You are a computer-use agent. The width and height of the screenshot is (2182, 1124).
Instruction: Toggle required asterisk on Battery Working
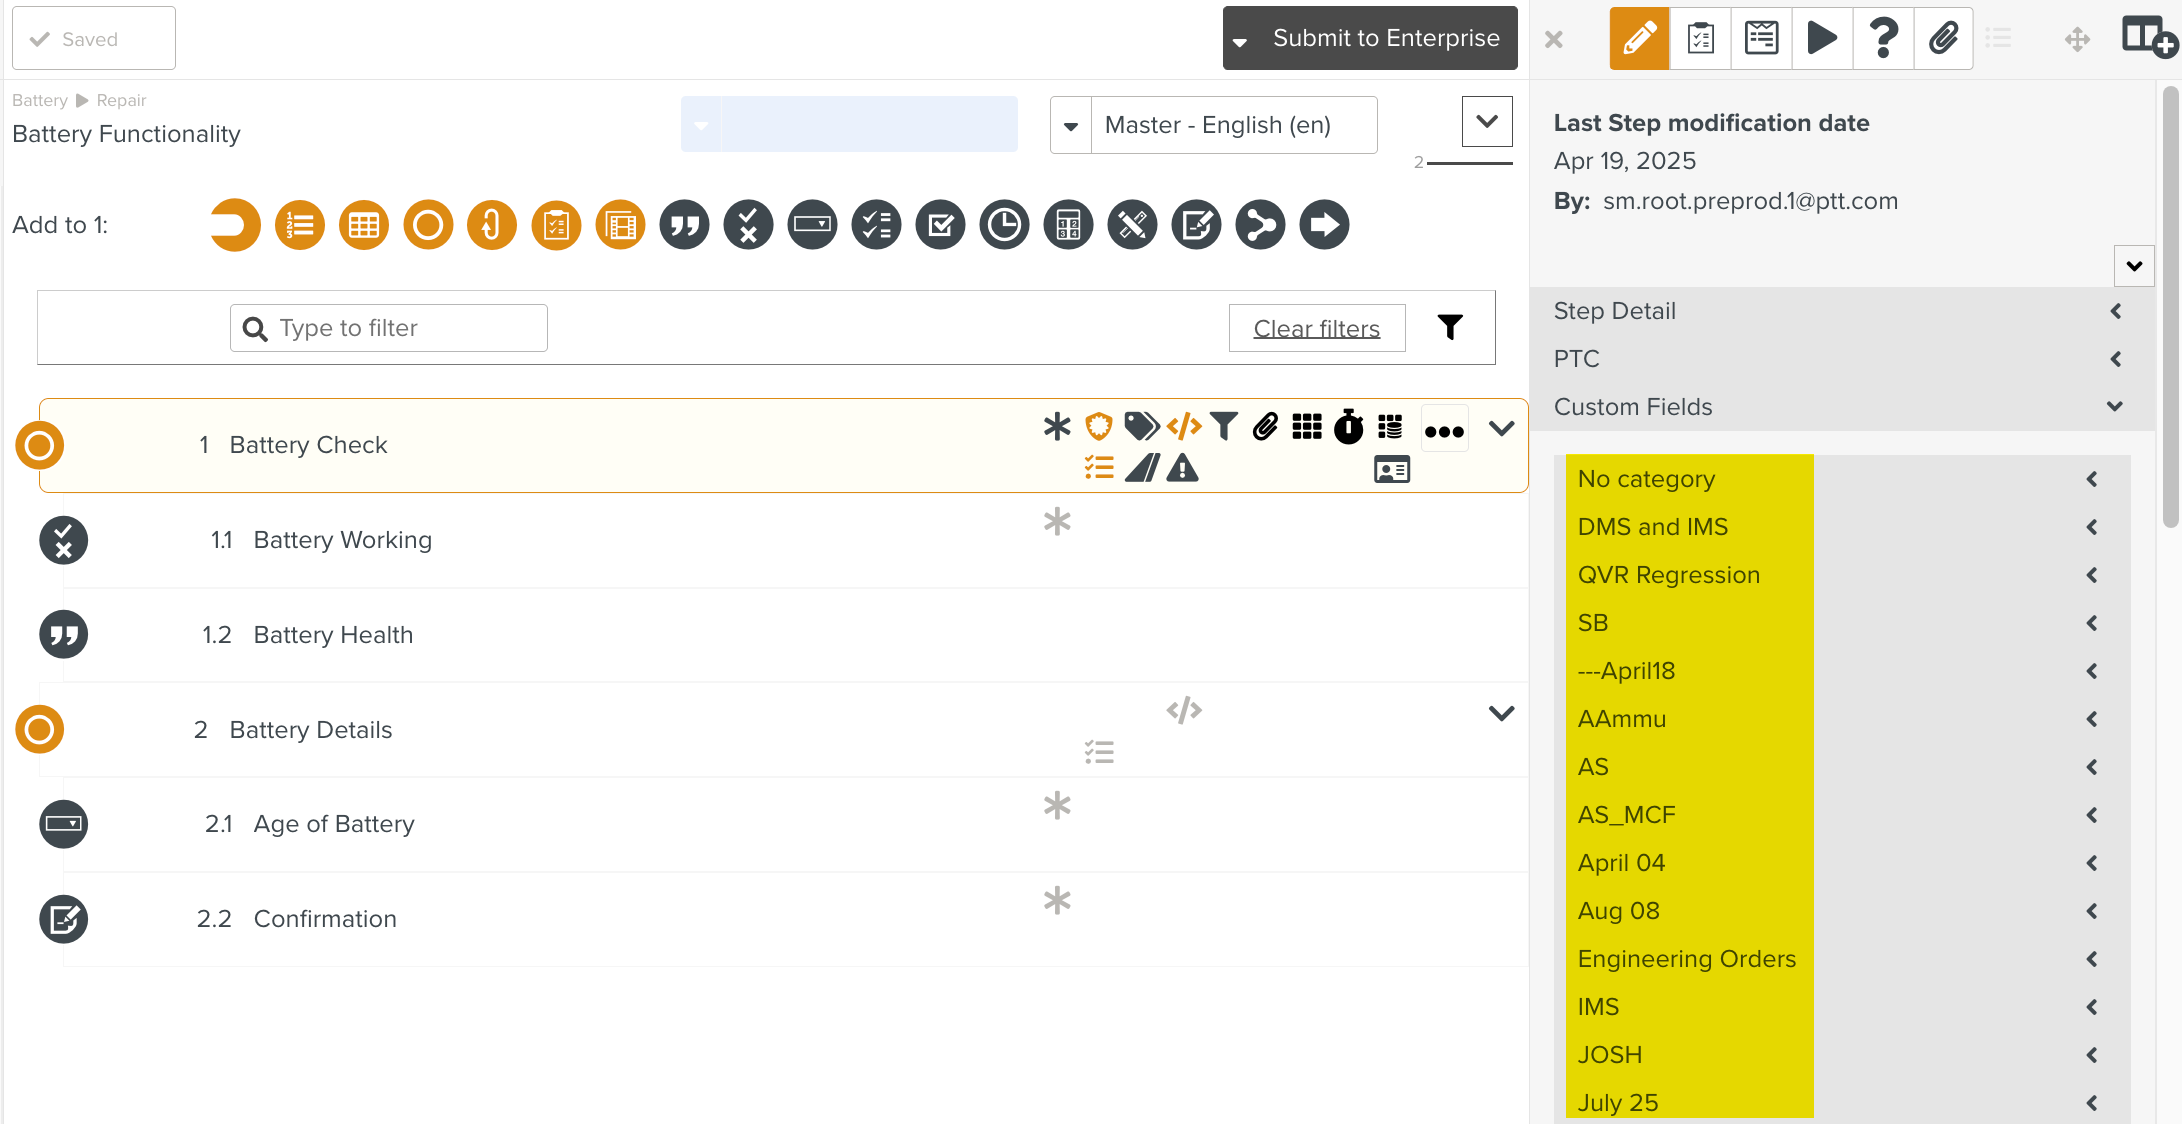pyautogui.click(x=1057, y=521)
